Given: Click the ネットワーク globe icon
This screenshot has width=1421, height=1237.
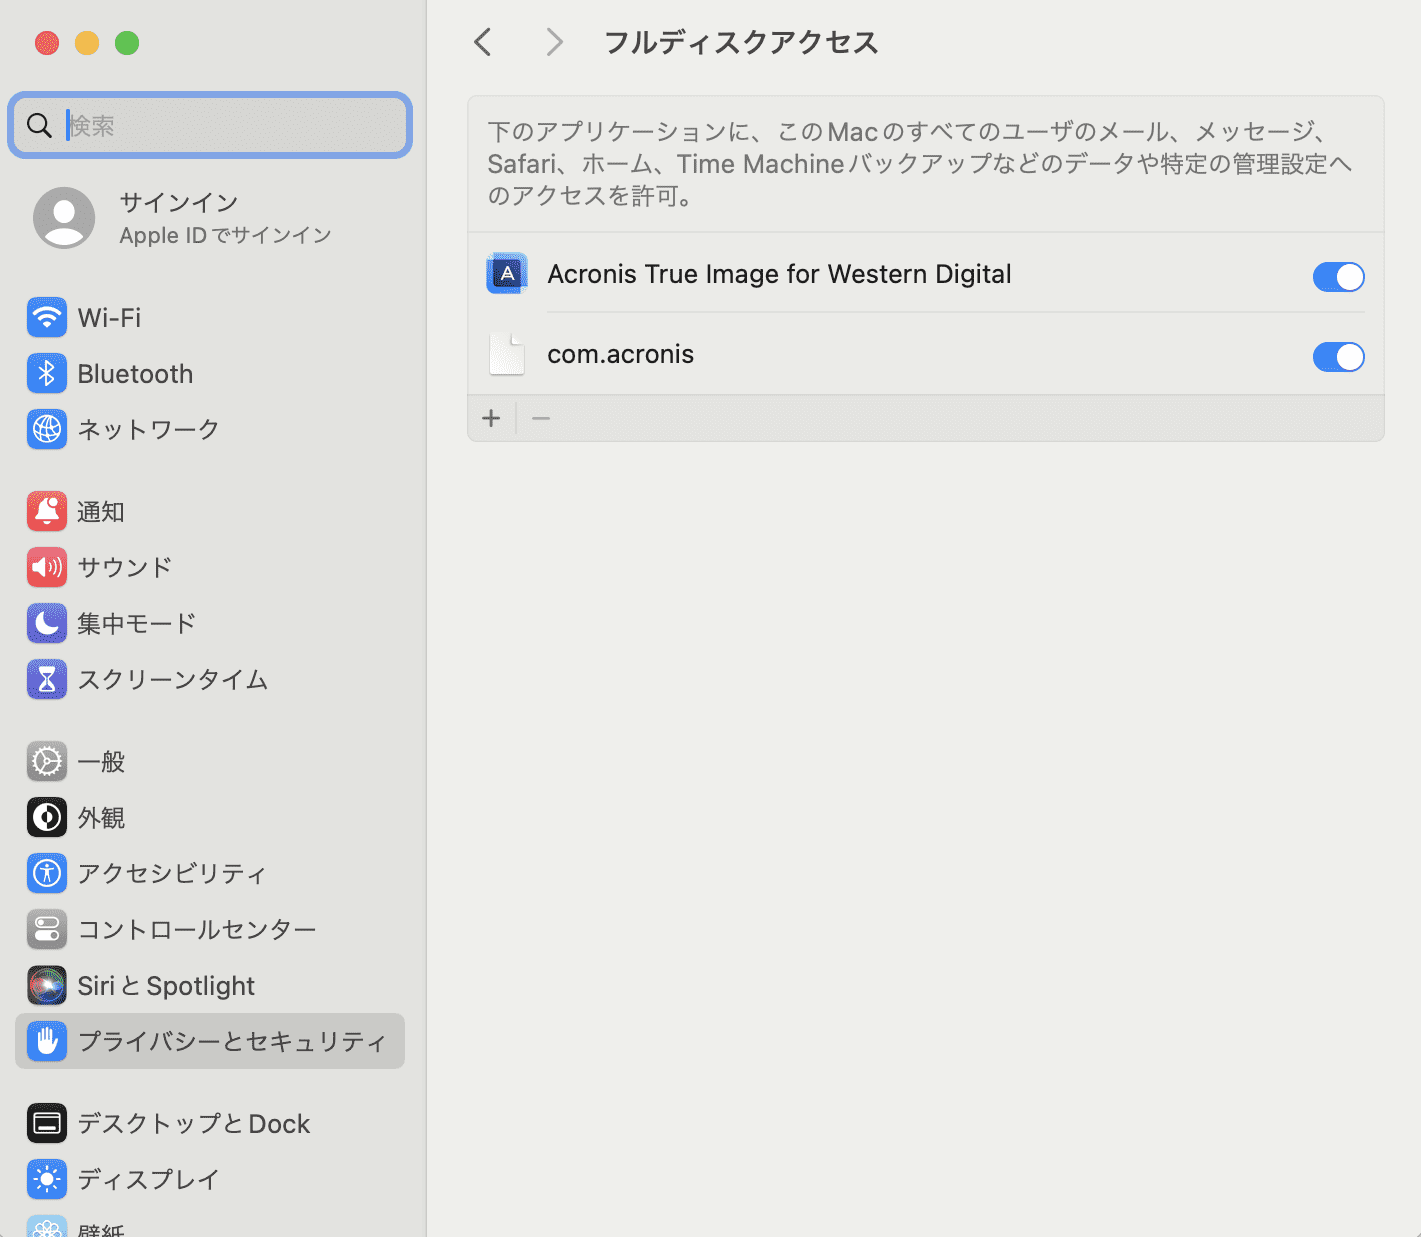Looking at the screenshot, I should click(47, 429).
